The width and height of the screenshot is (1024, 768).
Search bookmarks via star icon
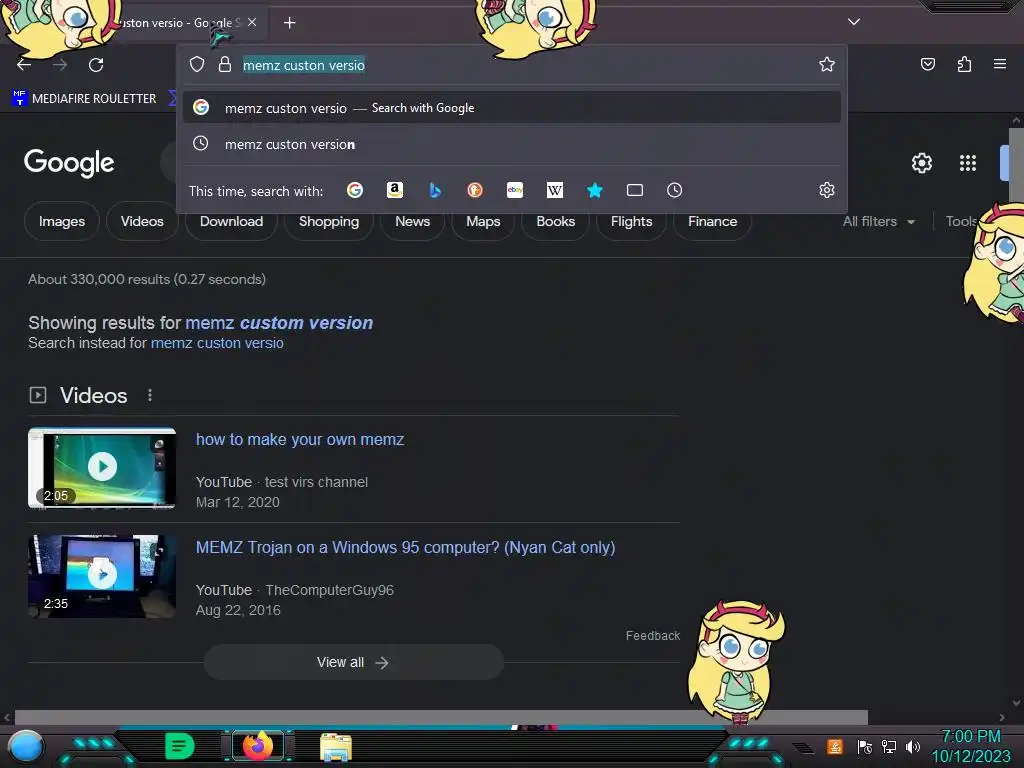pos(594,190)
